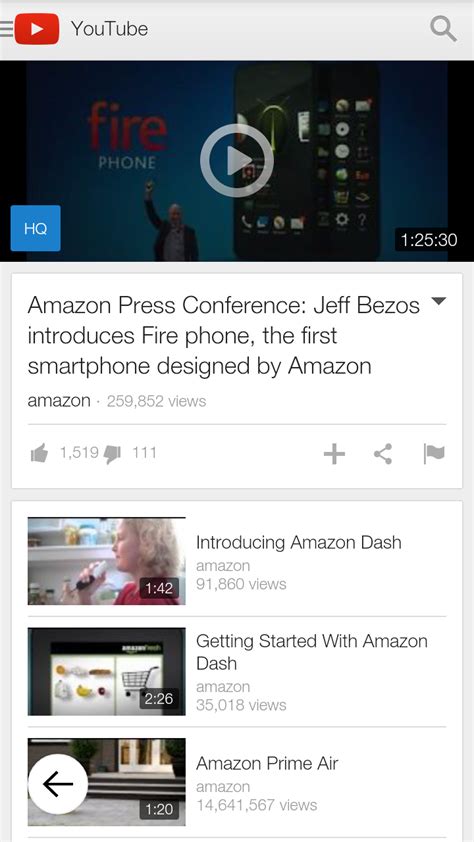Open Getting Started With Amazon Dash
474x842 pixels.
(x=312, y=652)
